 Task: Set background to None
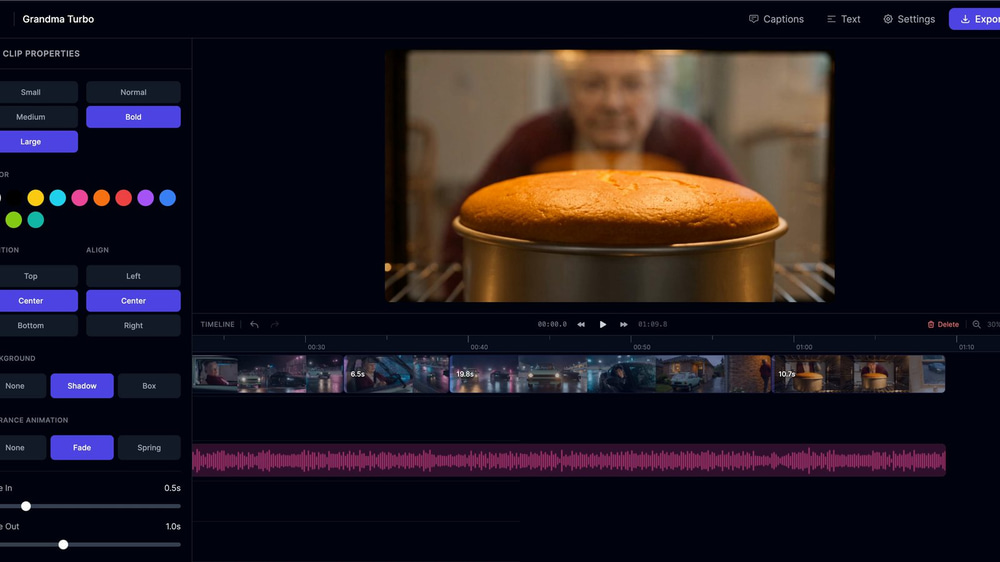(22, 386)
